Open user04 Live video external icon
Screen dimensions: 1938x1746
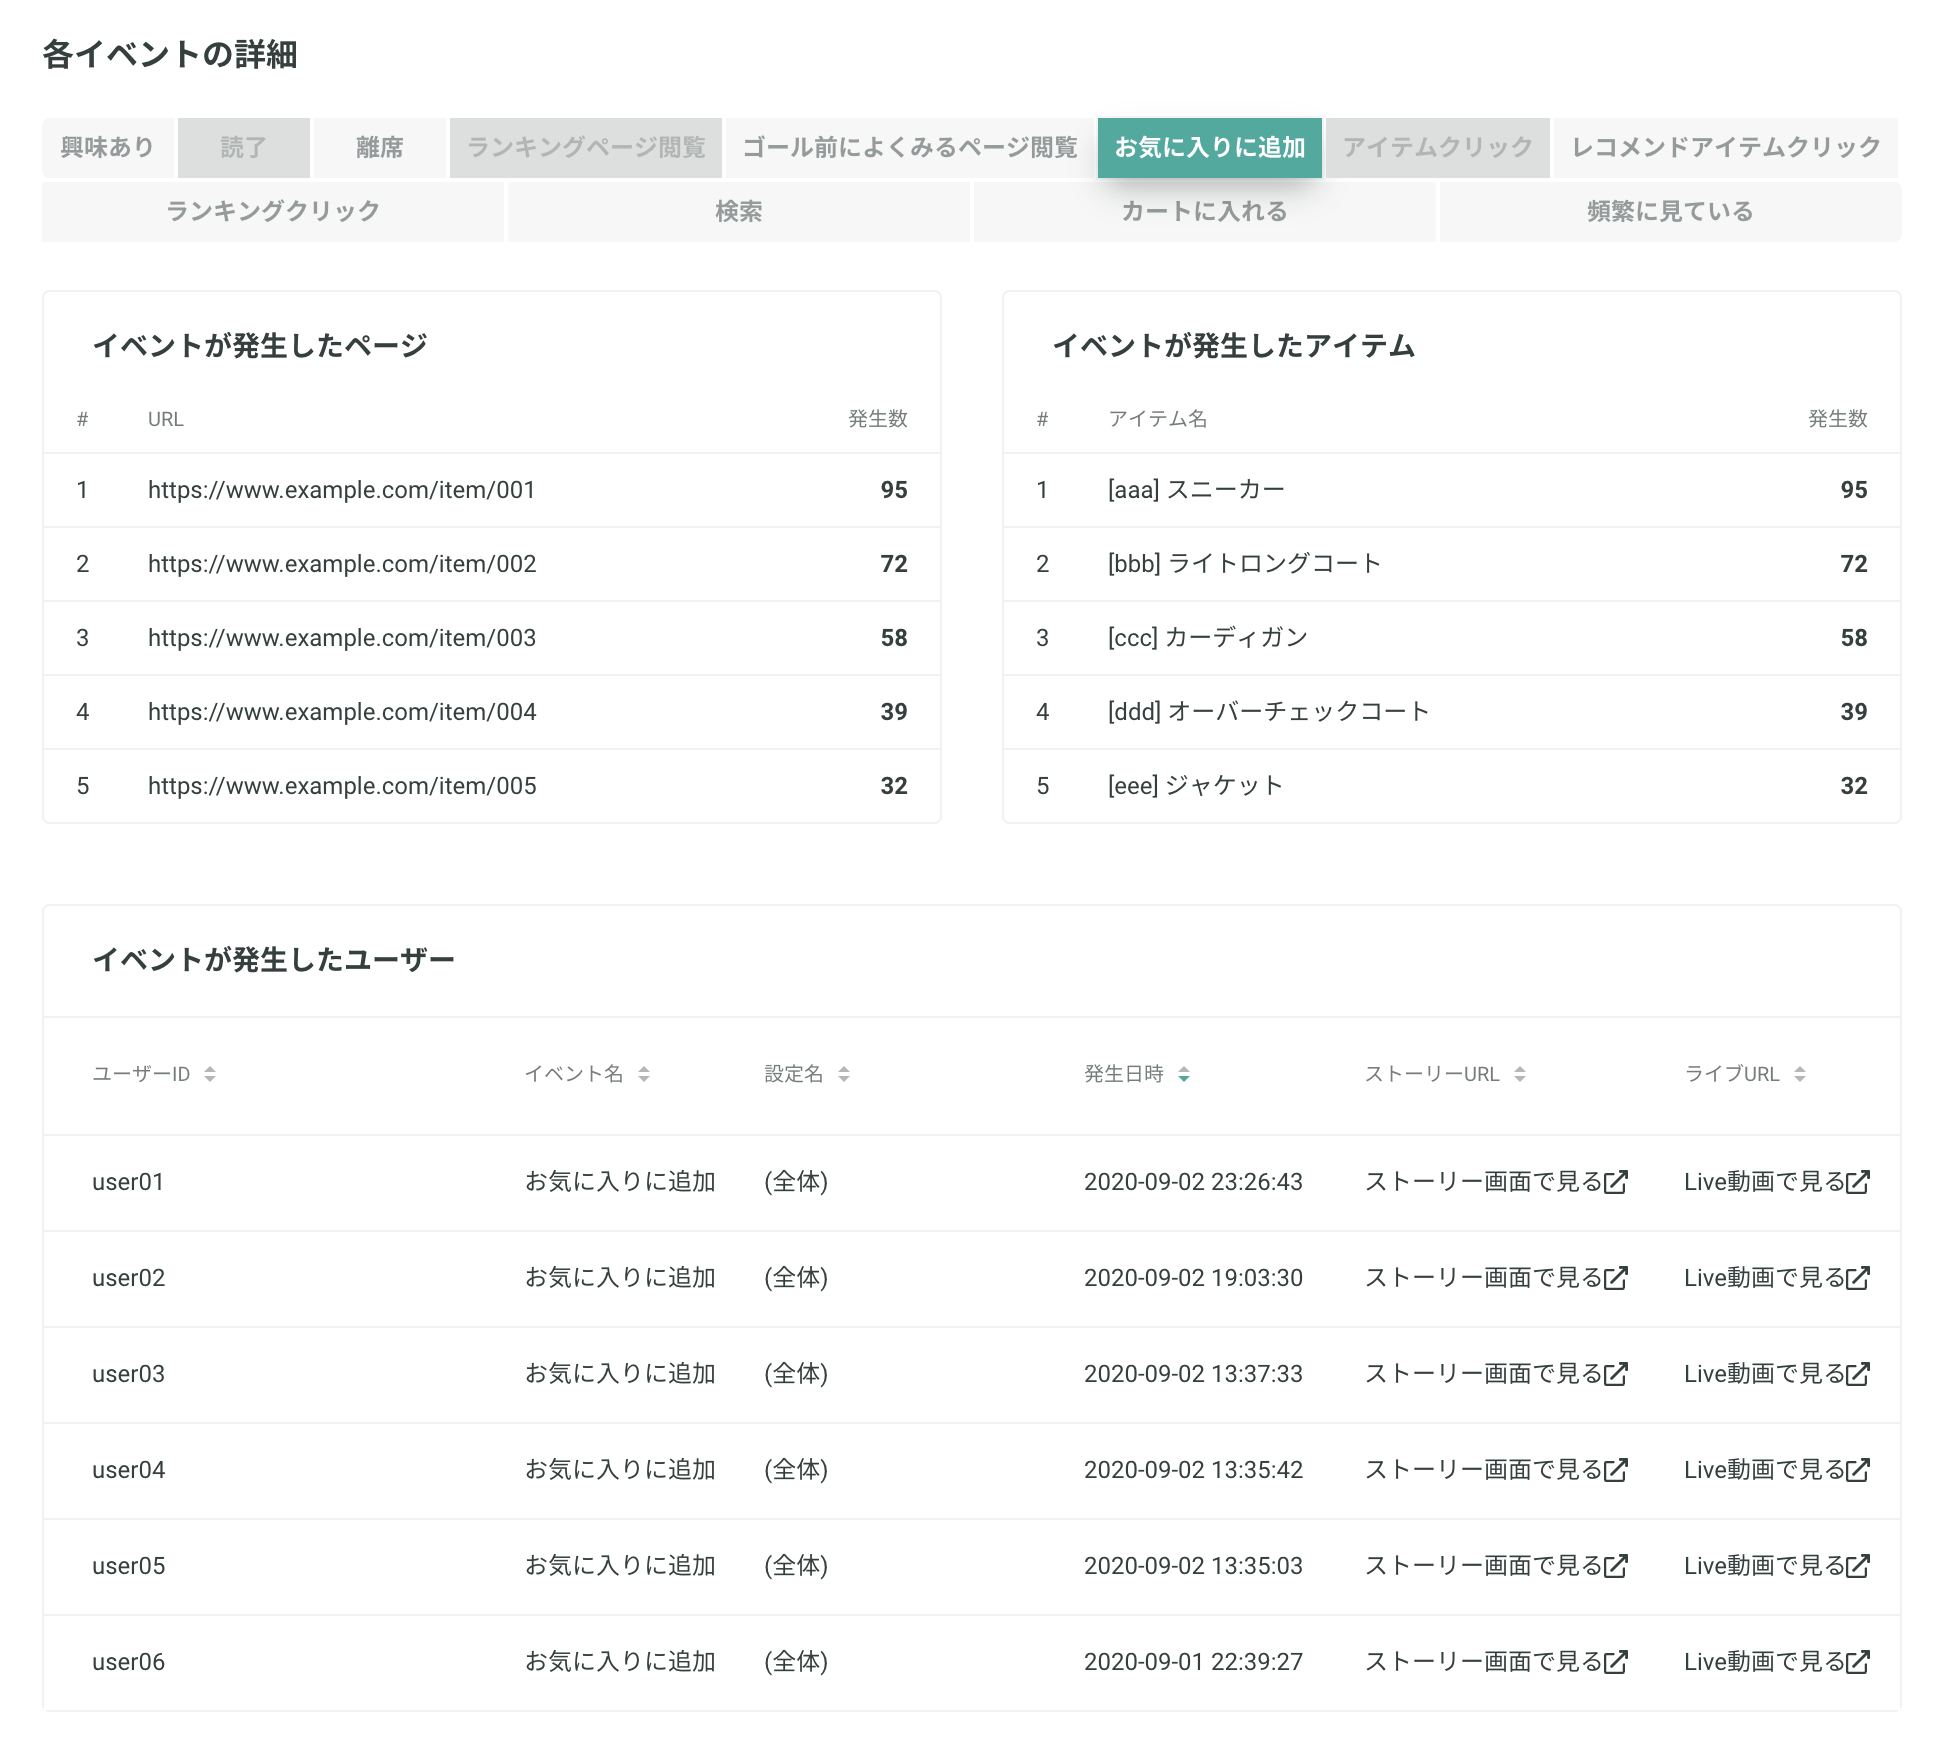click(1858, 1470)
